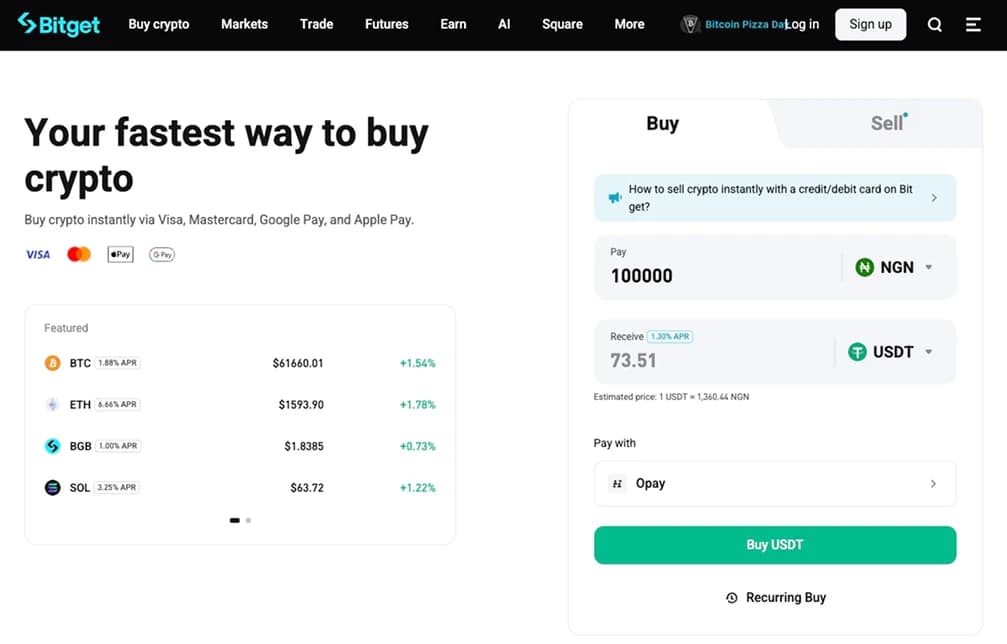The height and width of the screenshot is (644, 1007).
Task: Select the second featured carousel dot
Action: 249,520
